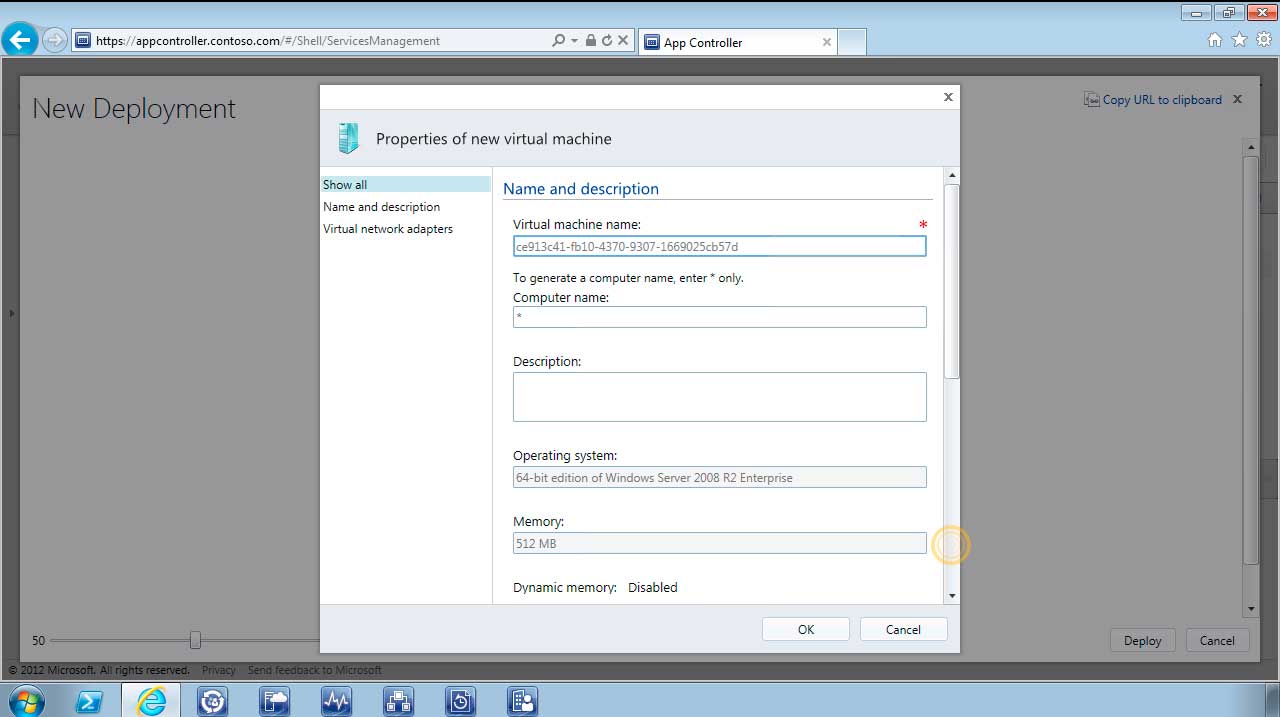The image size is (1280, 717).
Task: Click the dialog scrollbar up arrow
Action: click(952, 176)
